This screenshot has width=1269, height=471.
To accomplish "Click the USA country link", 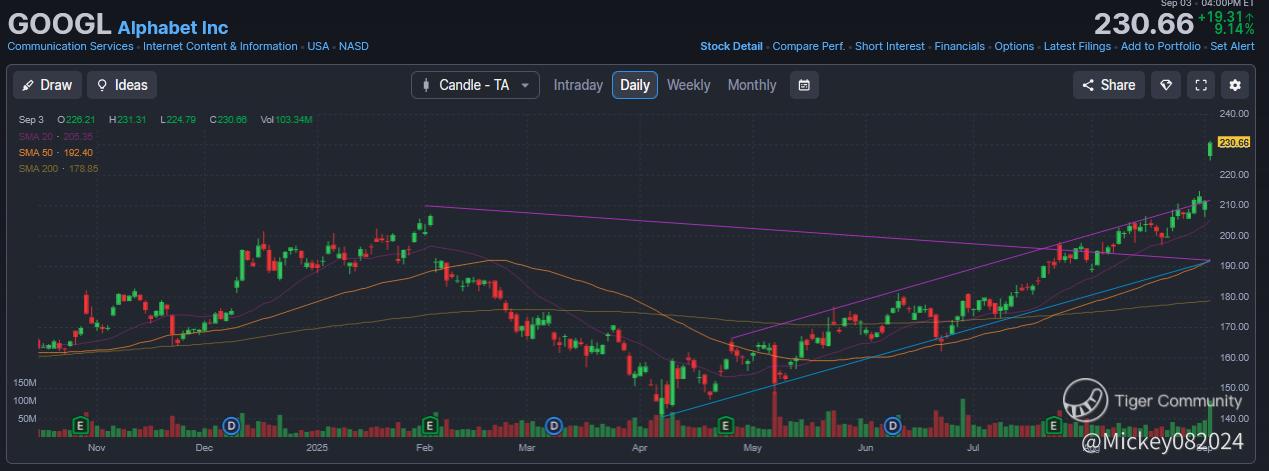I will [x=318, y=46].
